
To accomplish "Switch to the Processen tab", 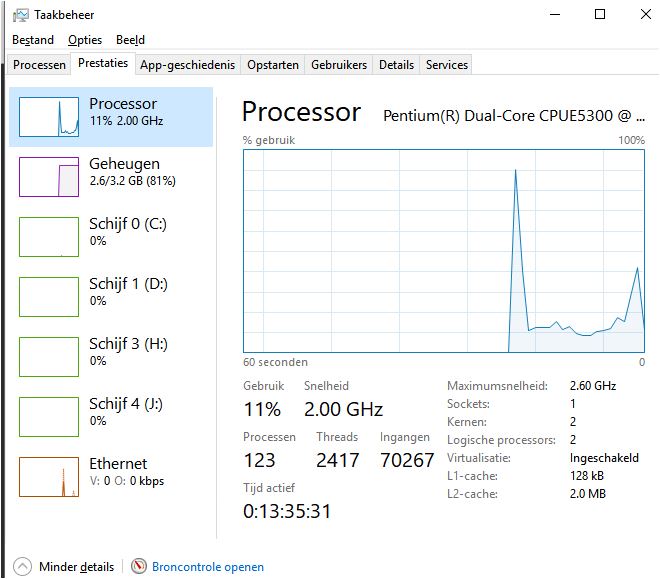I will coord(39,65).
